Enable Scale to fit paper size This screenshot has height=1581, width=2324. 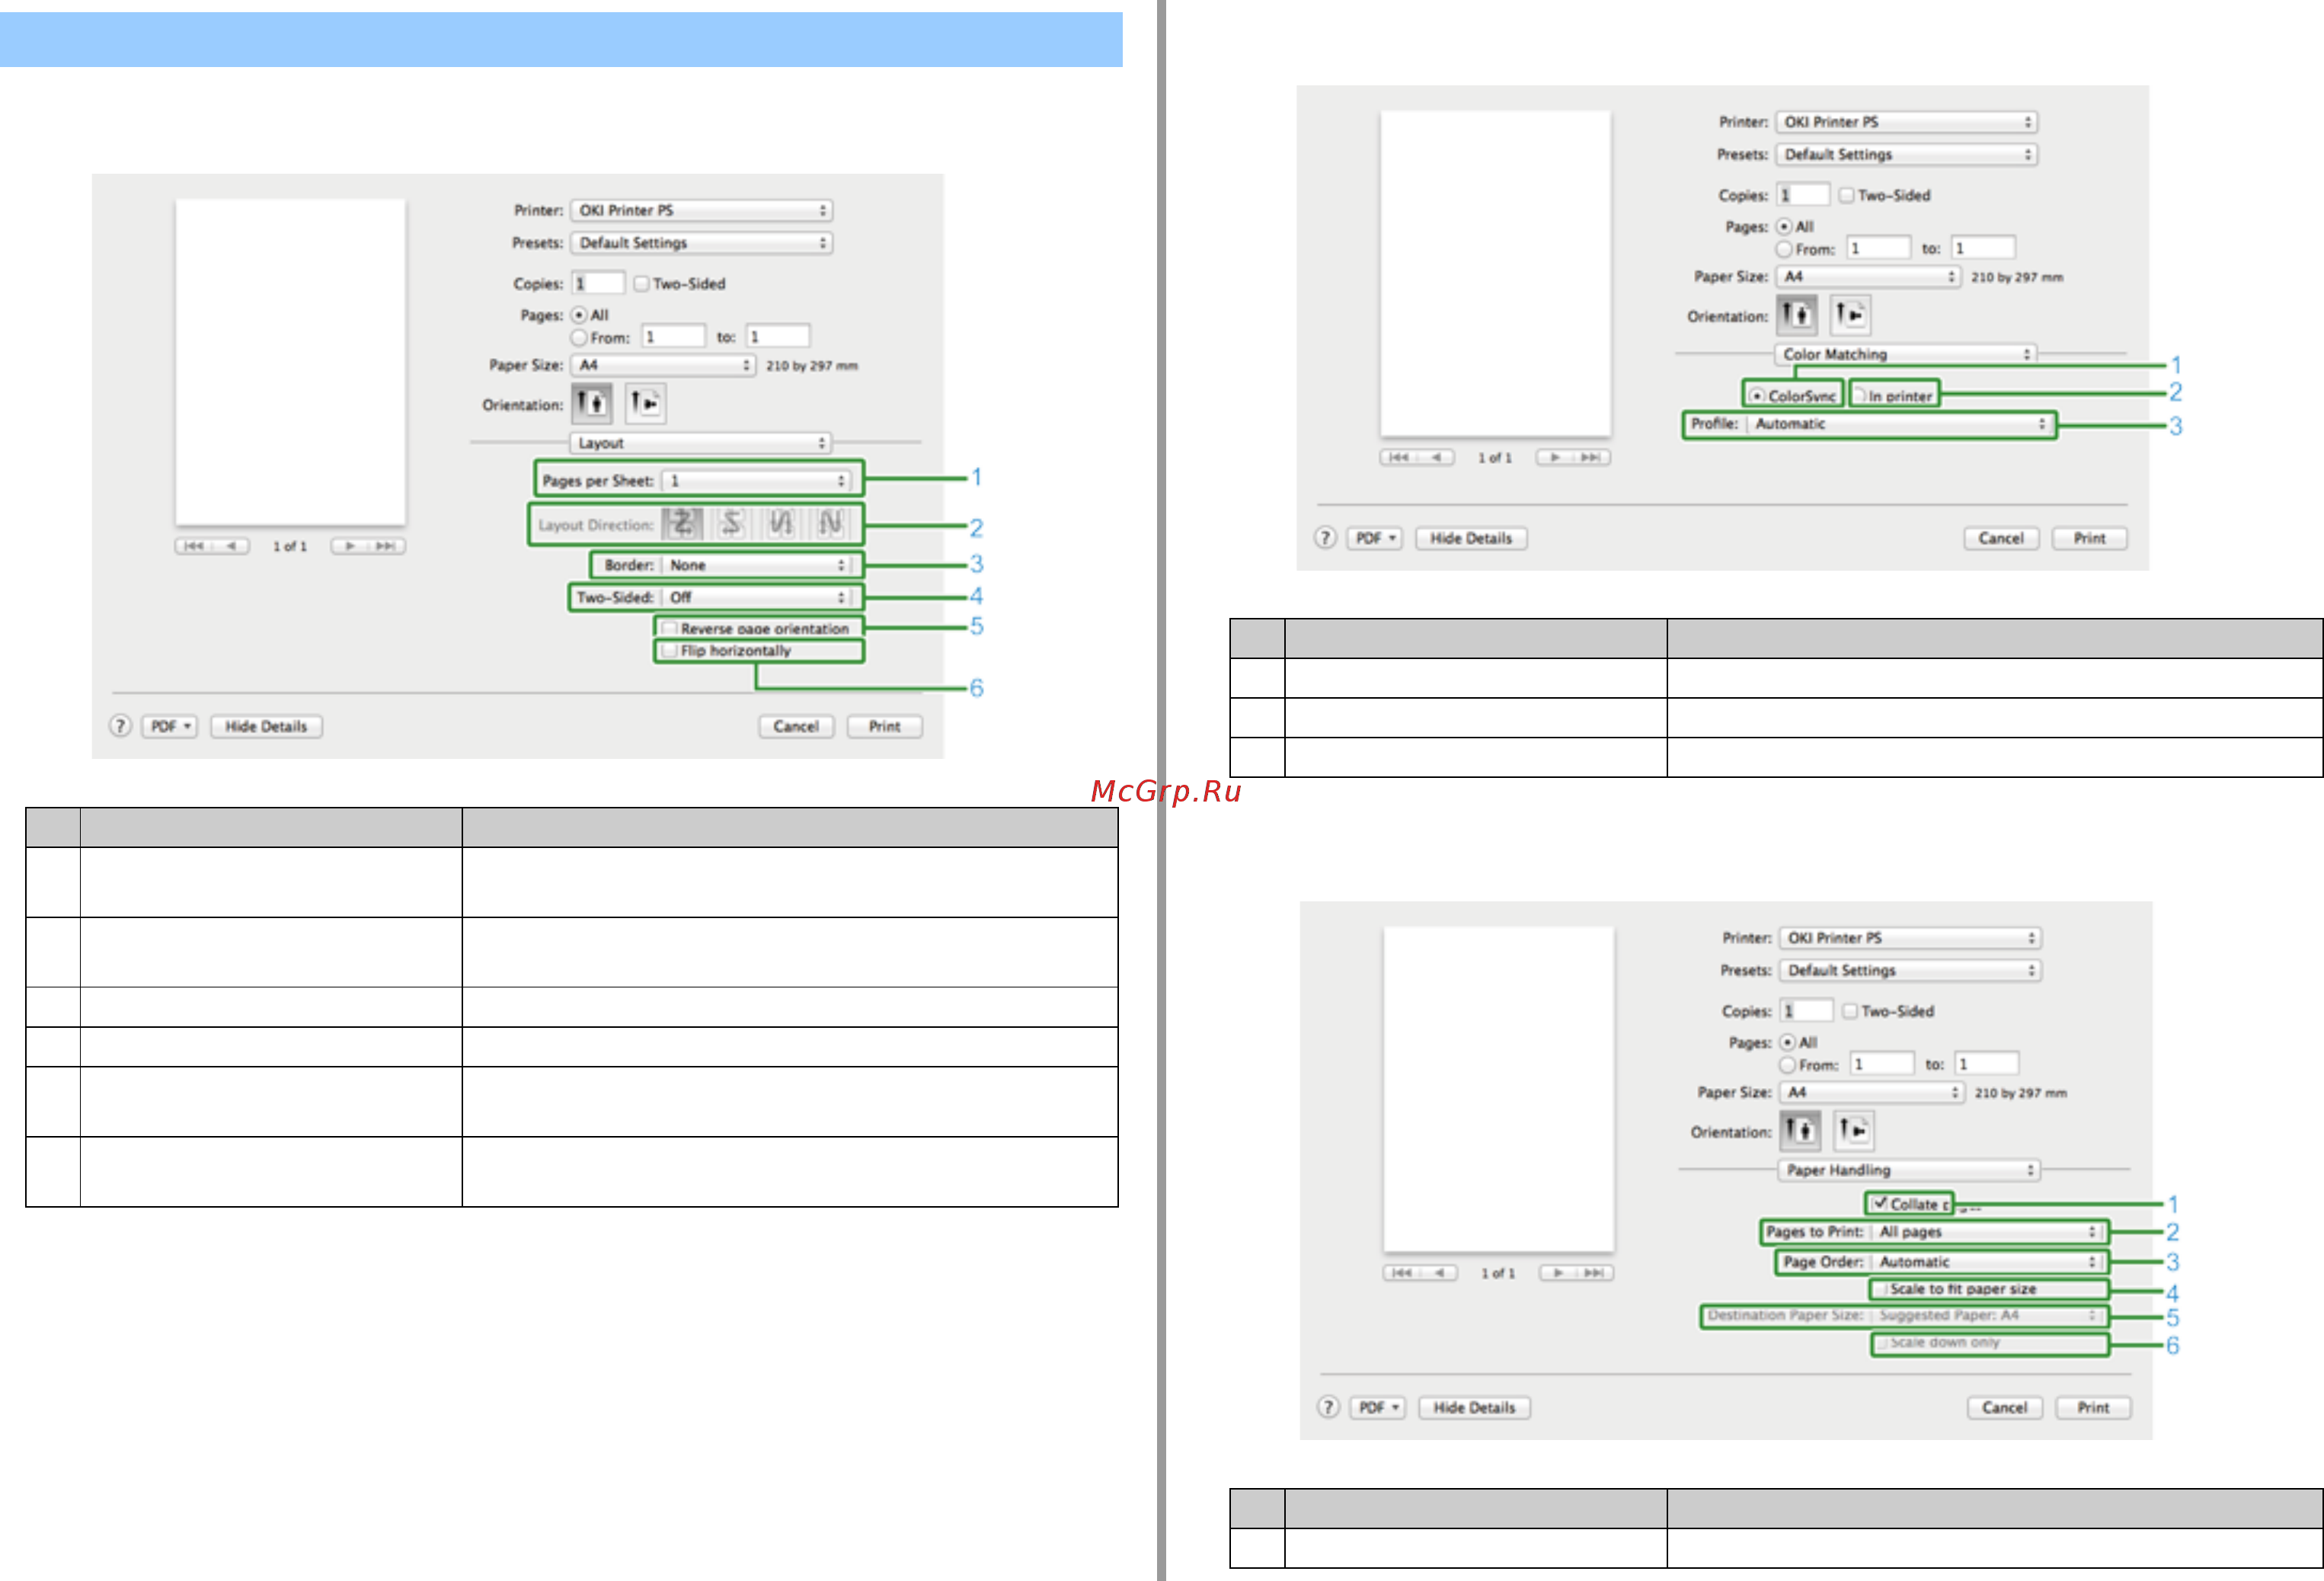[1882, 1289]
